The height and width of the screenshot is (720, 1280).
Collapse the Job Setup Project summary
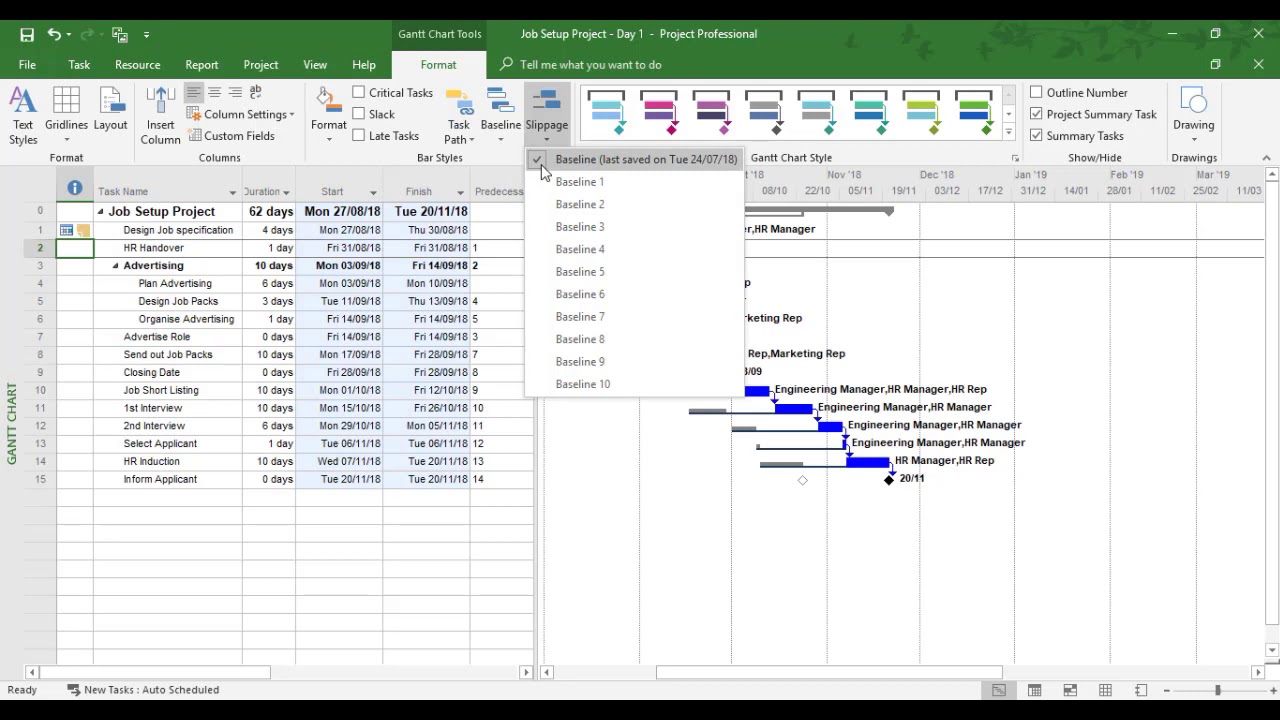pyautogui.click(x=100, y=212)
